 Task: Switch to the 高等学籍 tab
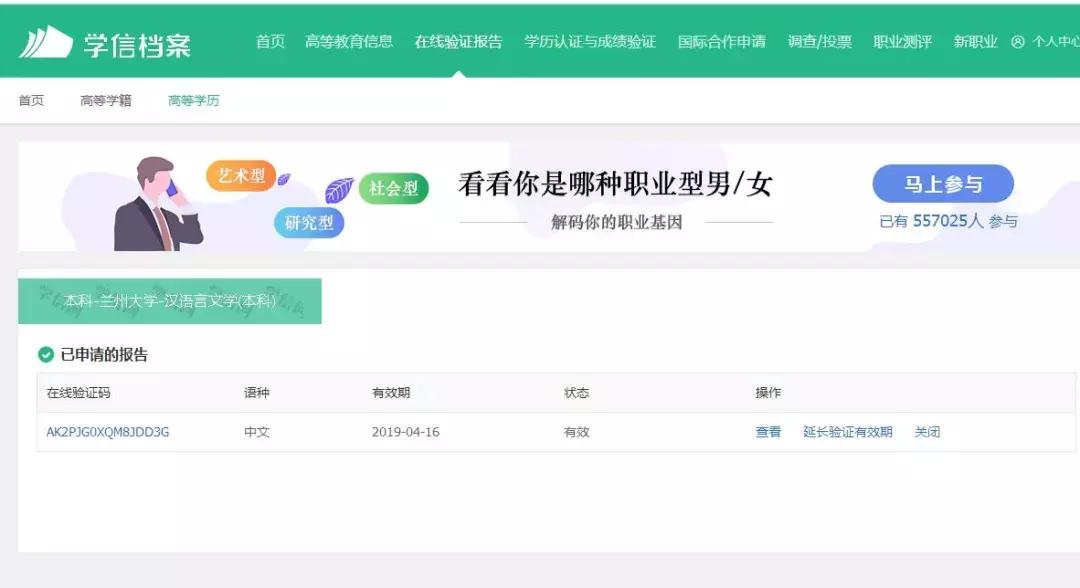point(105,100)
